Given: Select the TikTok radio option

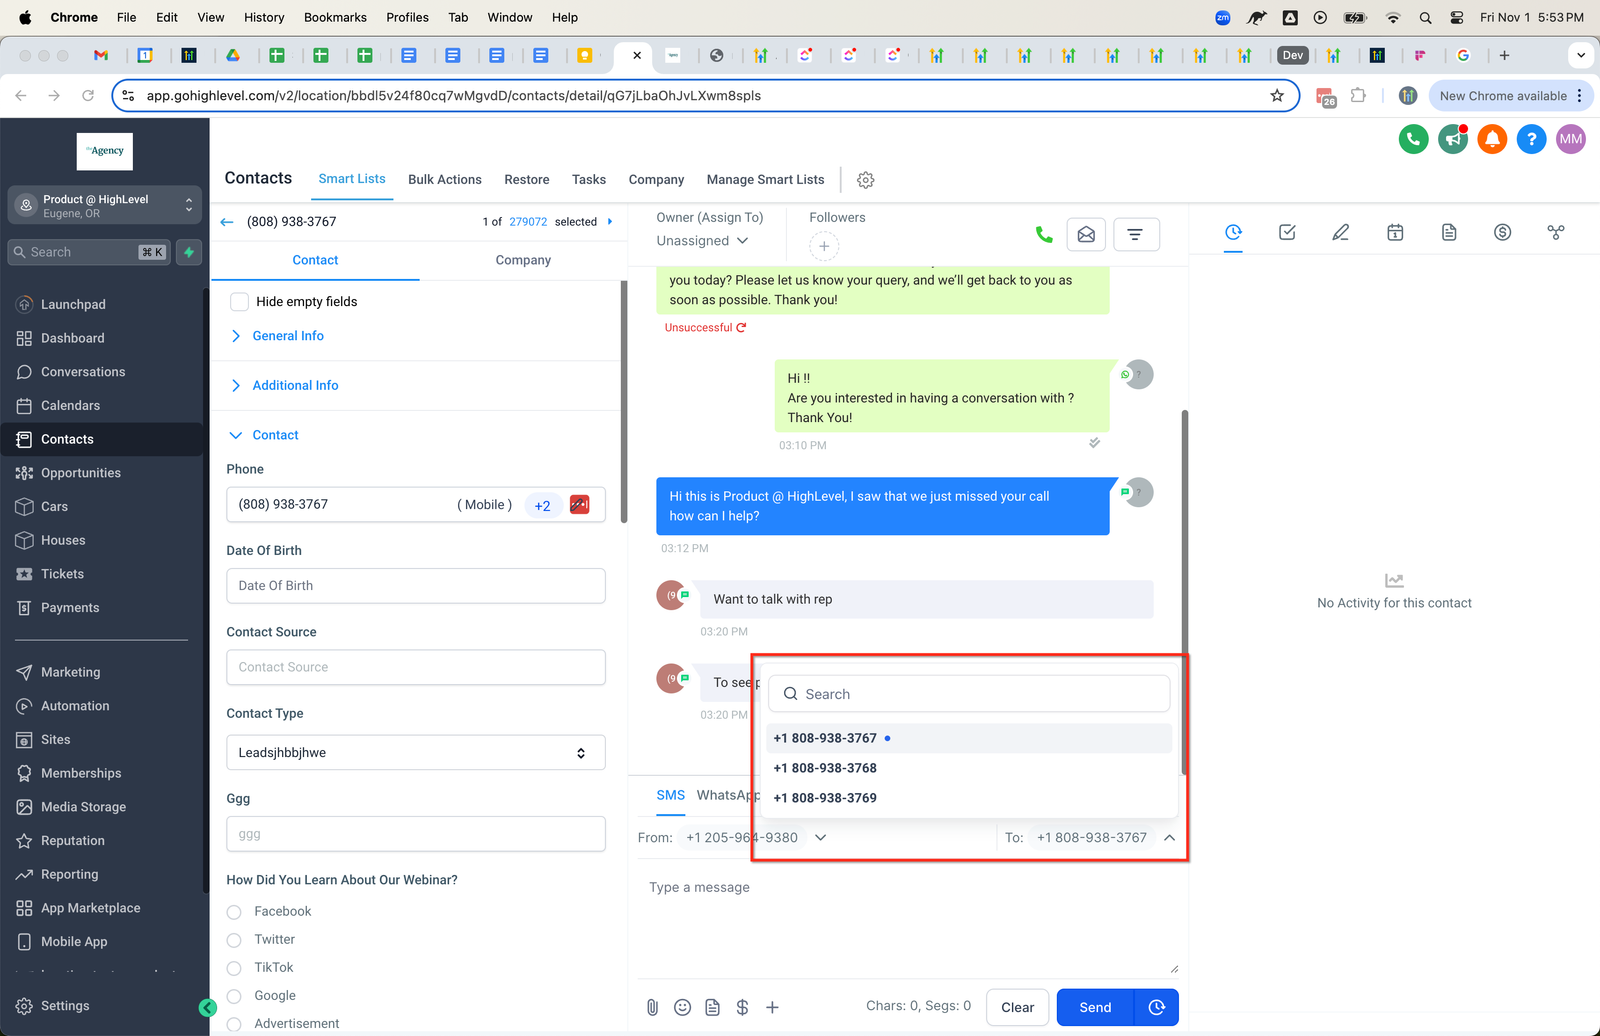Looking at the screenshot, I should tap(234, 968).
